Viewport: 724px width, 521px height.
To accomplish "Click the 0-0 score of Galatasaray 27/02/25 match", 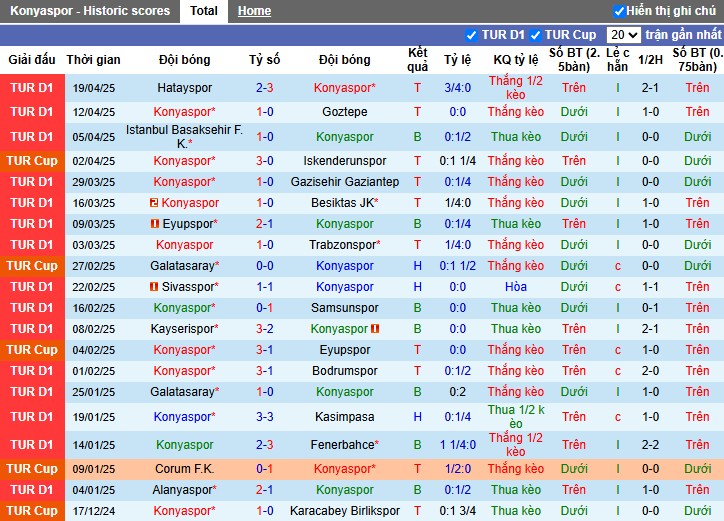I will (265, 266).
